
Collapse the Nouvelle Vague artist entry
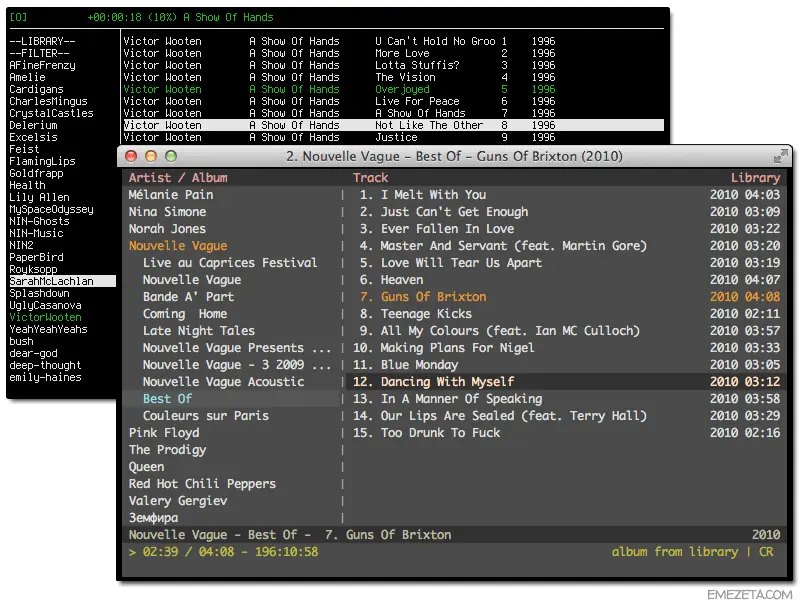178,246
